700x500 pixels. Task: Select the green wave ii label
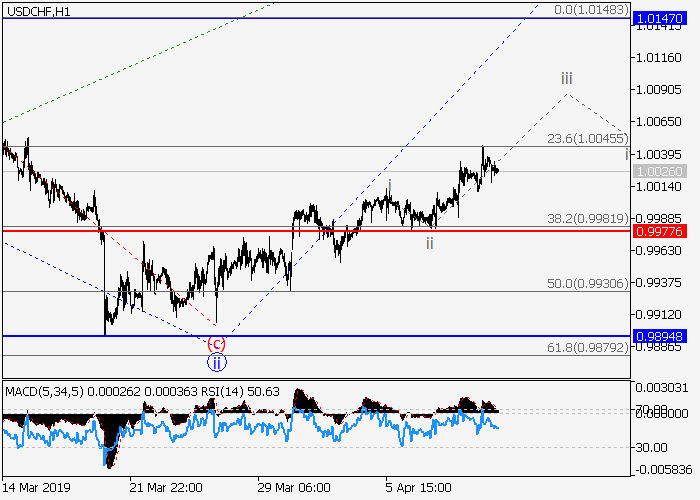point(429,243)
